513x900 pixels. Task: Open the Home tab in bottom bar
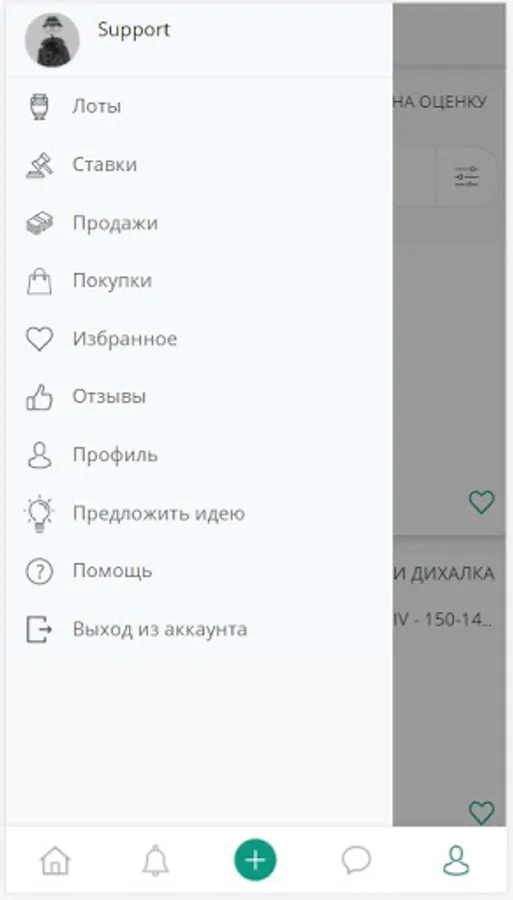tap(55, 860)
